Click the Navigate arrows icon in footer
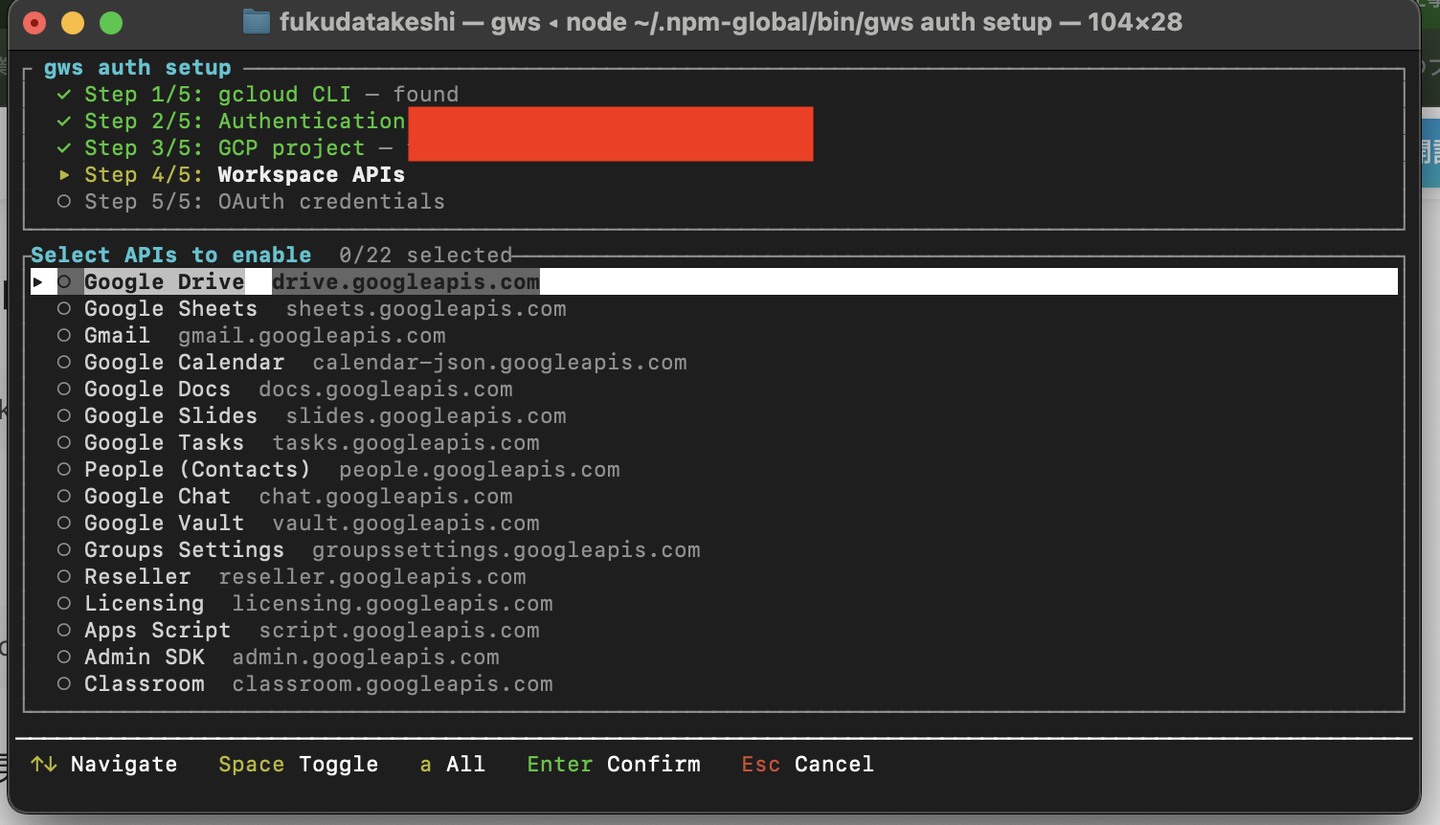This screenshot has width=1440, height=825. [43, 765]
